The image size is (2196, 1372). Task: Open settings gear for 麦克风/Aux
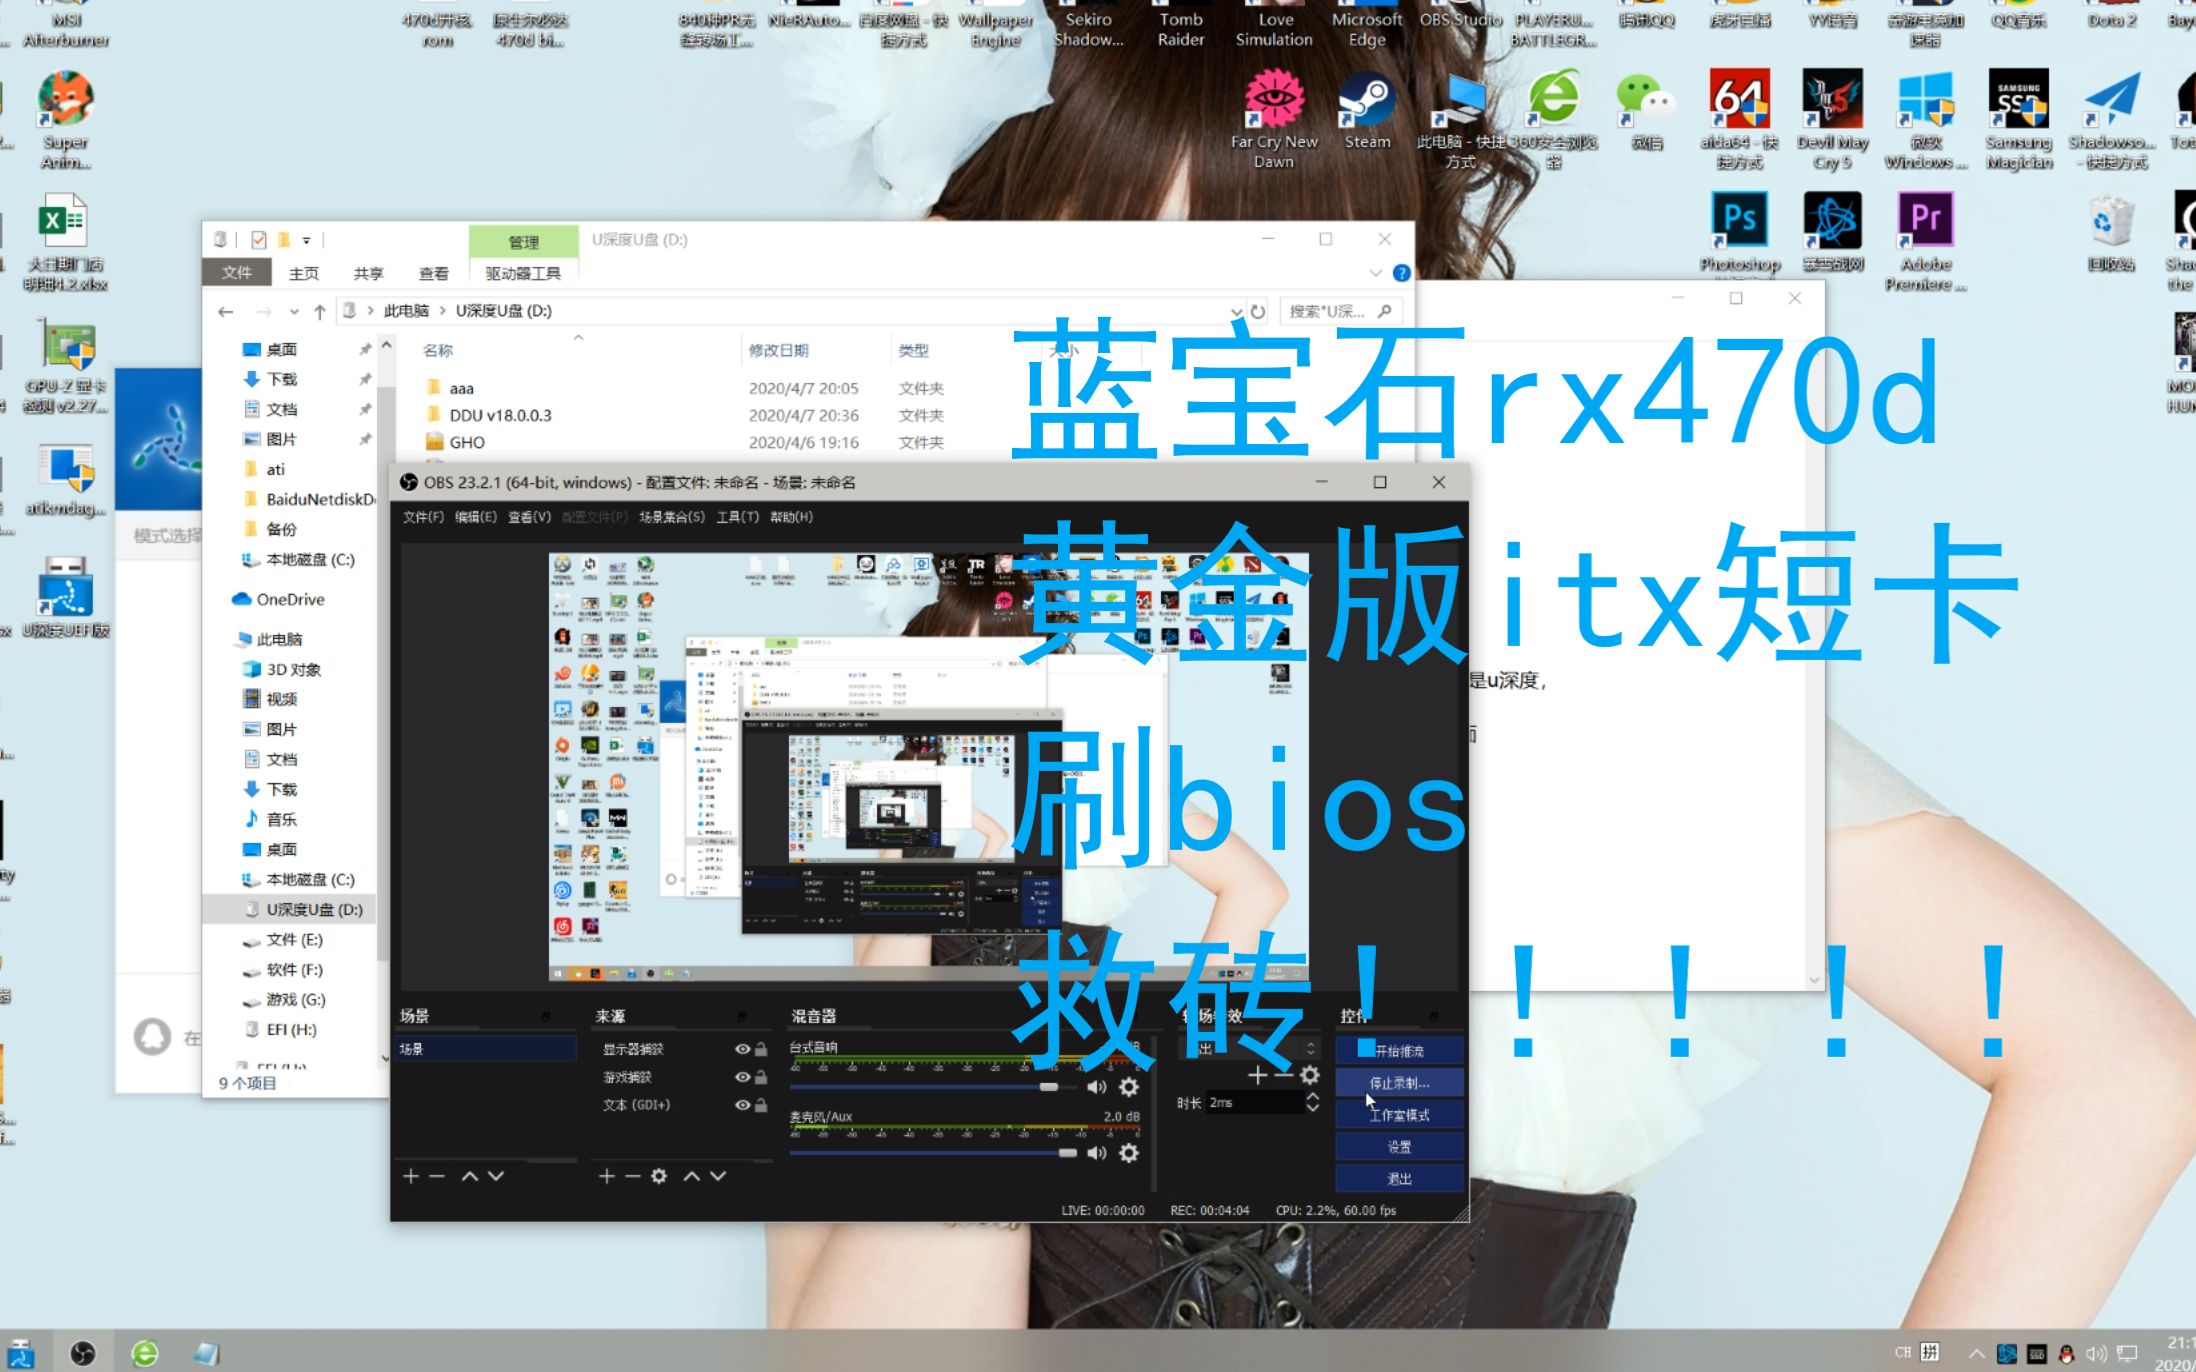pos(1129,1153)
